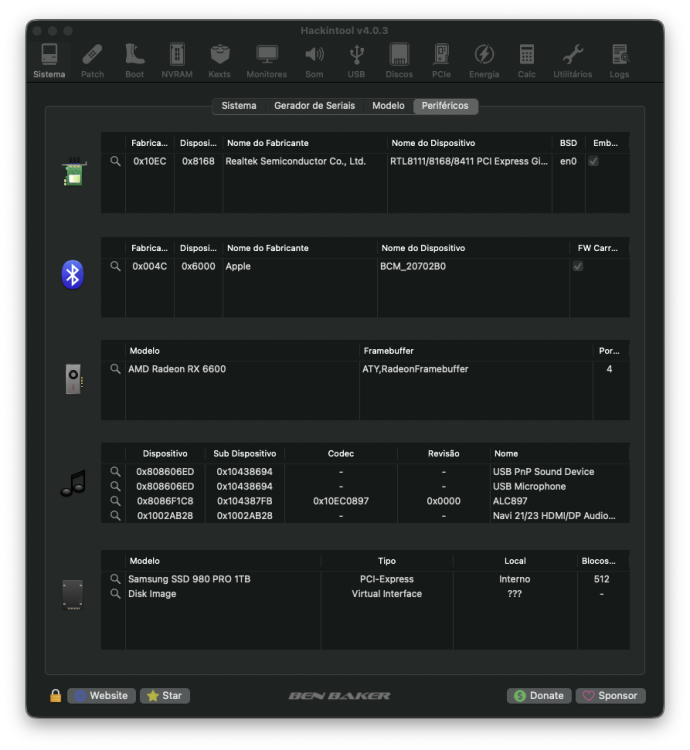Open the PCIe toolbar section
Viewport: 690px width, 750px height.
(441, 61)
